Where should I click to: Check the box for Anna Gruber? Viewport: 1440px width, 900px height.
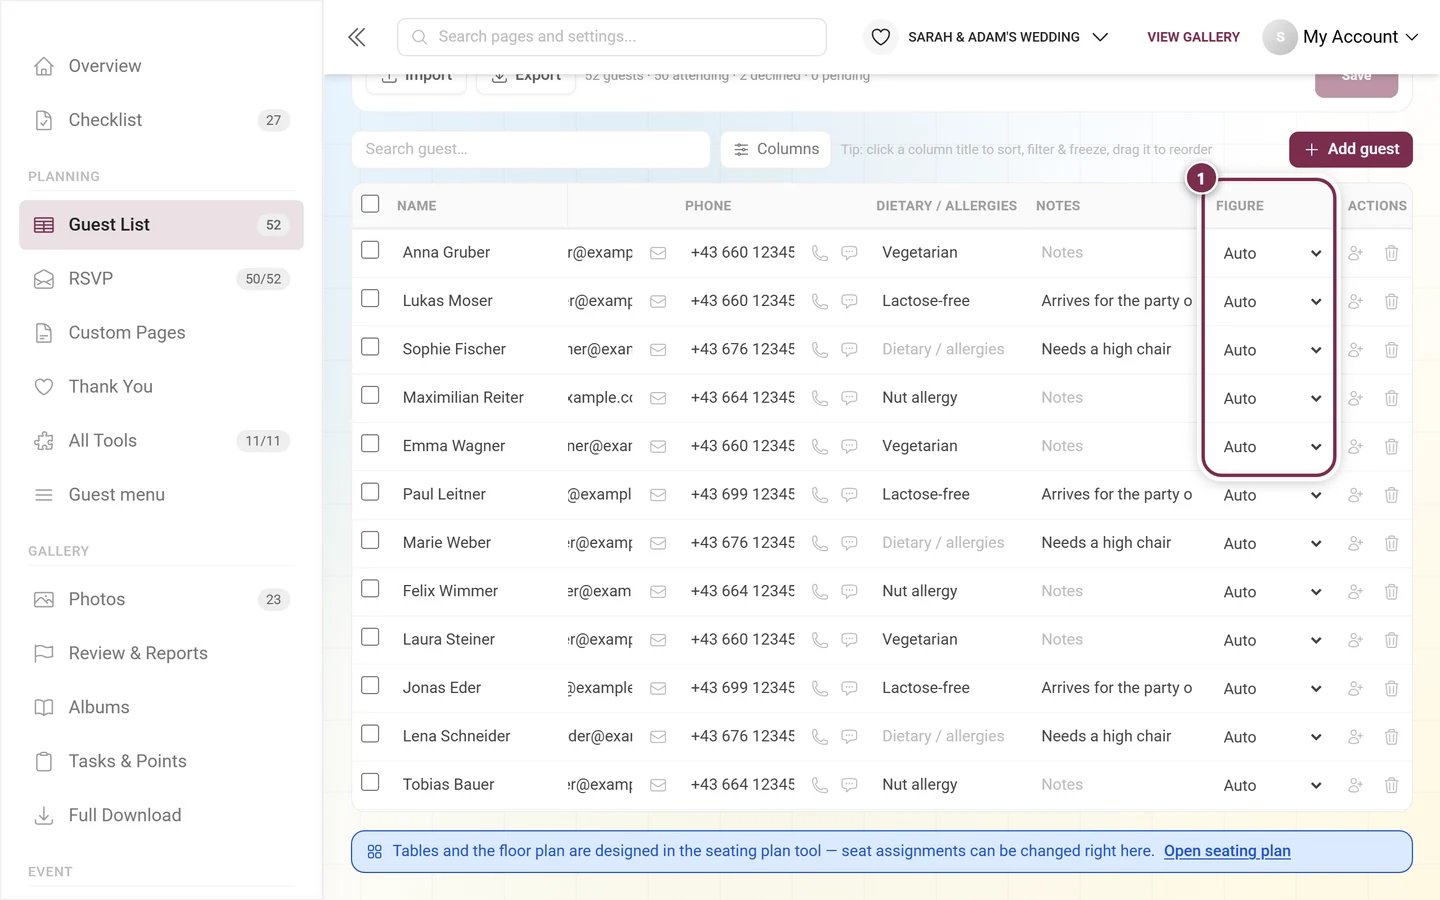point(370,250)
